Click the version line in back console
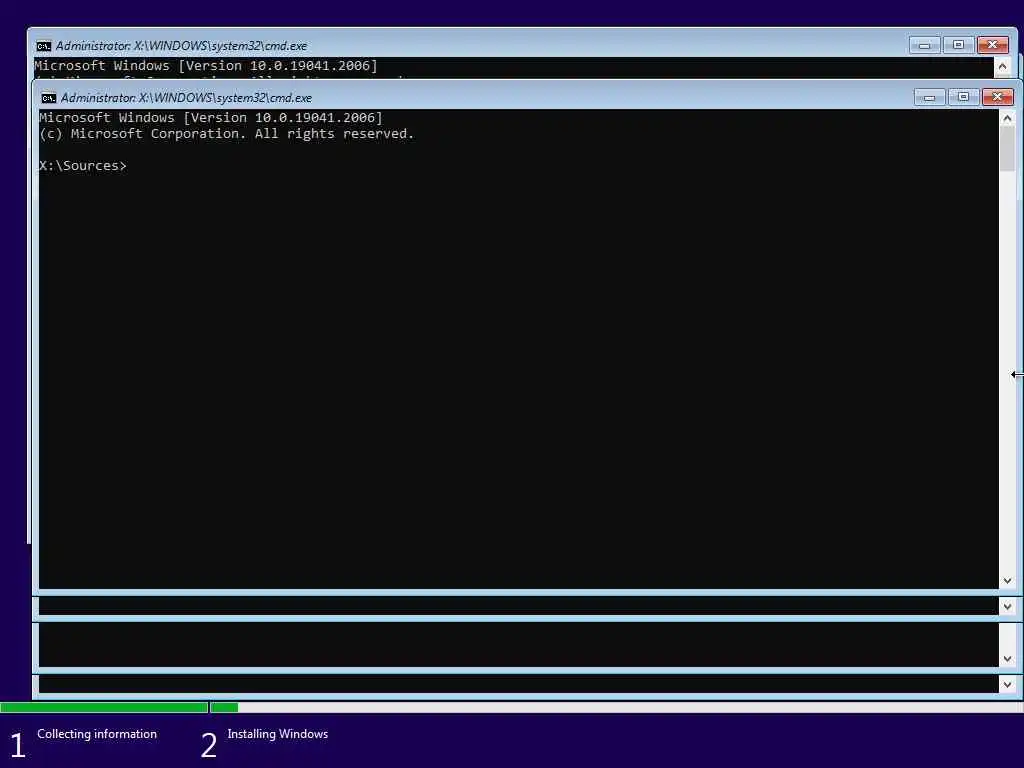 tap(206, 66)
